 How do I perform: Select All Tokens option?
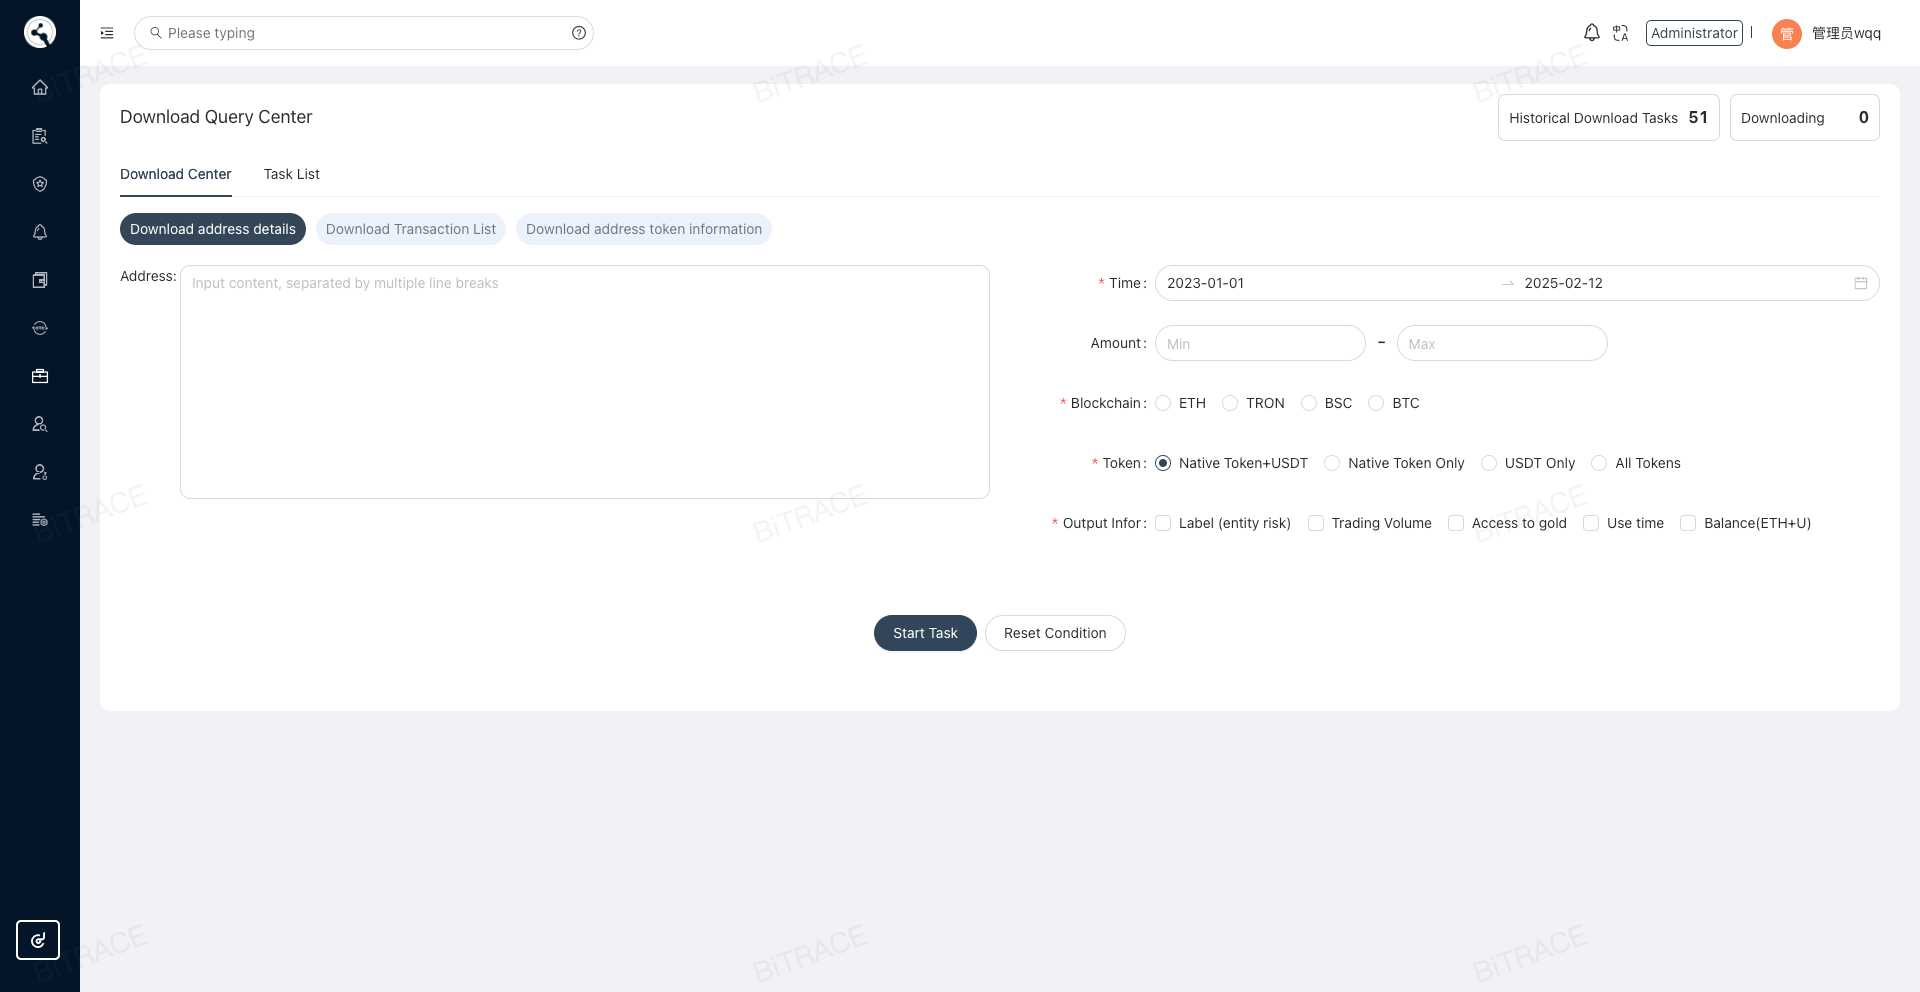click(1599, 463)
